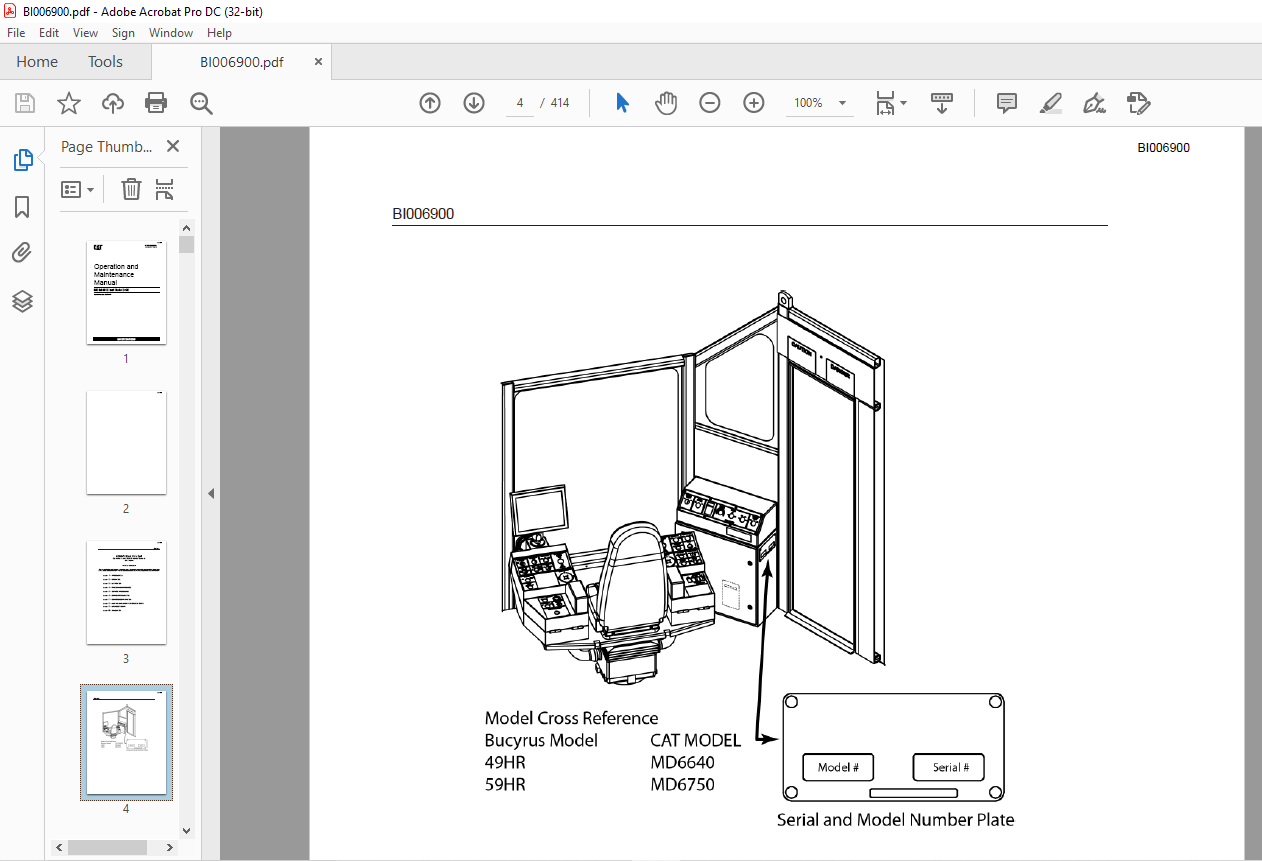
Task: Select the arrow Selection tool
Action: pyautogui.click(x=622, y=103)
